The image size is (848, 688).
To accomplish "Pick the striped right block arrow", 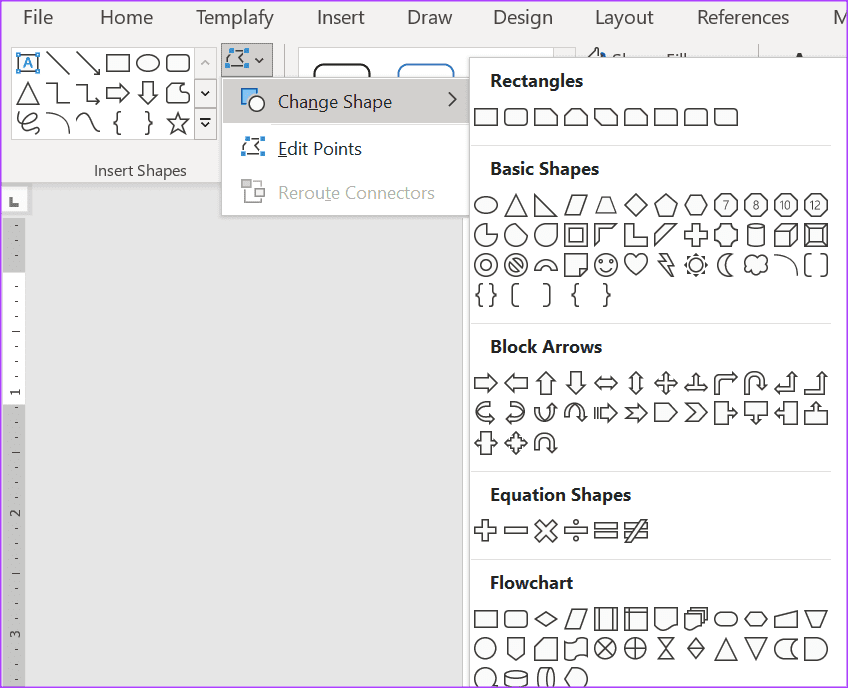I will 606,413.
